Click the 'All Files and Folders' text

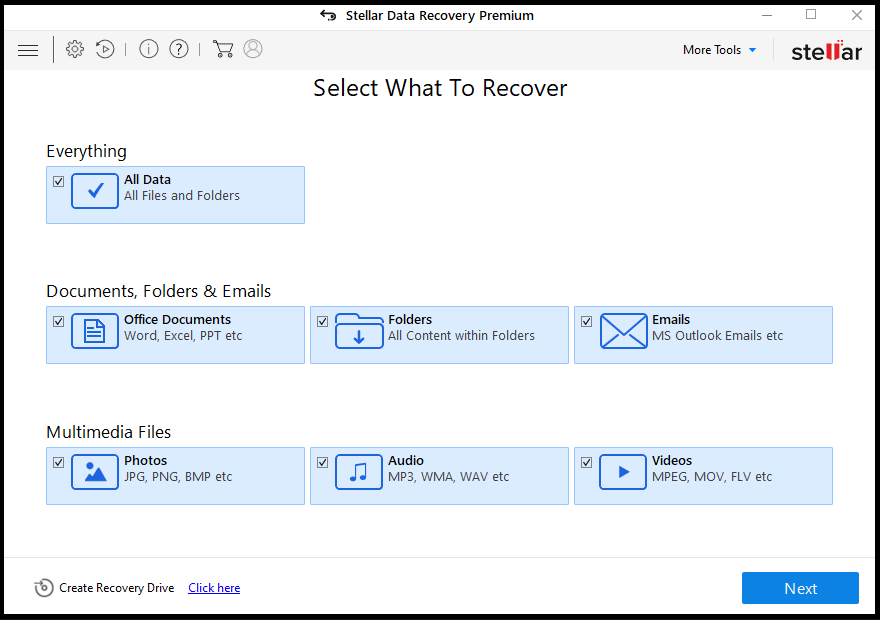point(182,196)
